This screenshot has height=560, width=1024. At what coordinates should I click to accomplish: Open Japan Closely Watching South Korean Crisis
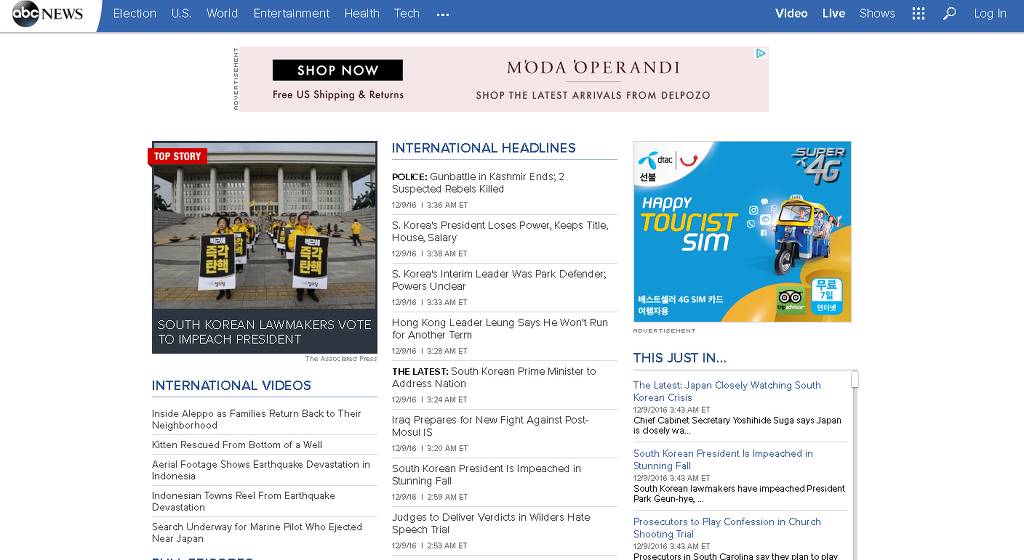[726, 391]
